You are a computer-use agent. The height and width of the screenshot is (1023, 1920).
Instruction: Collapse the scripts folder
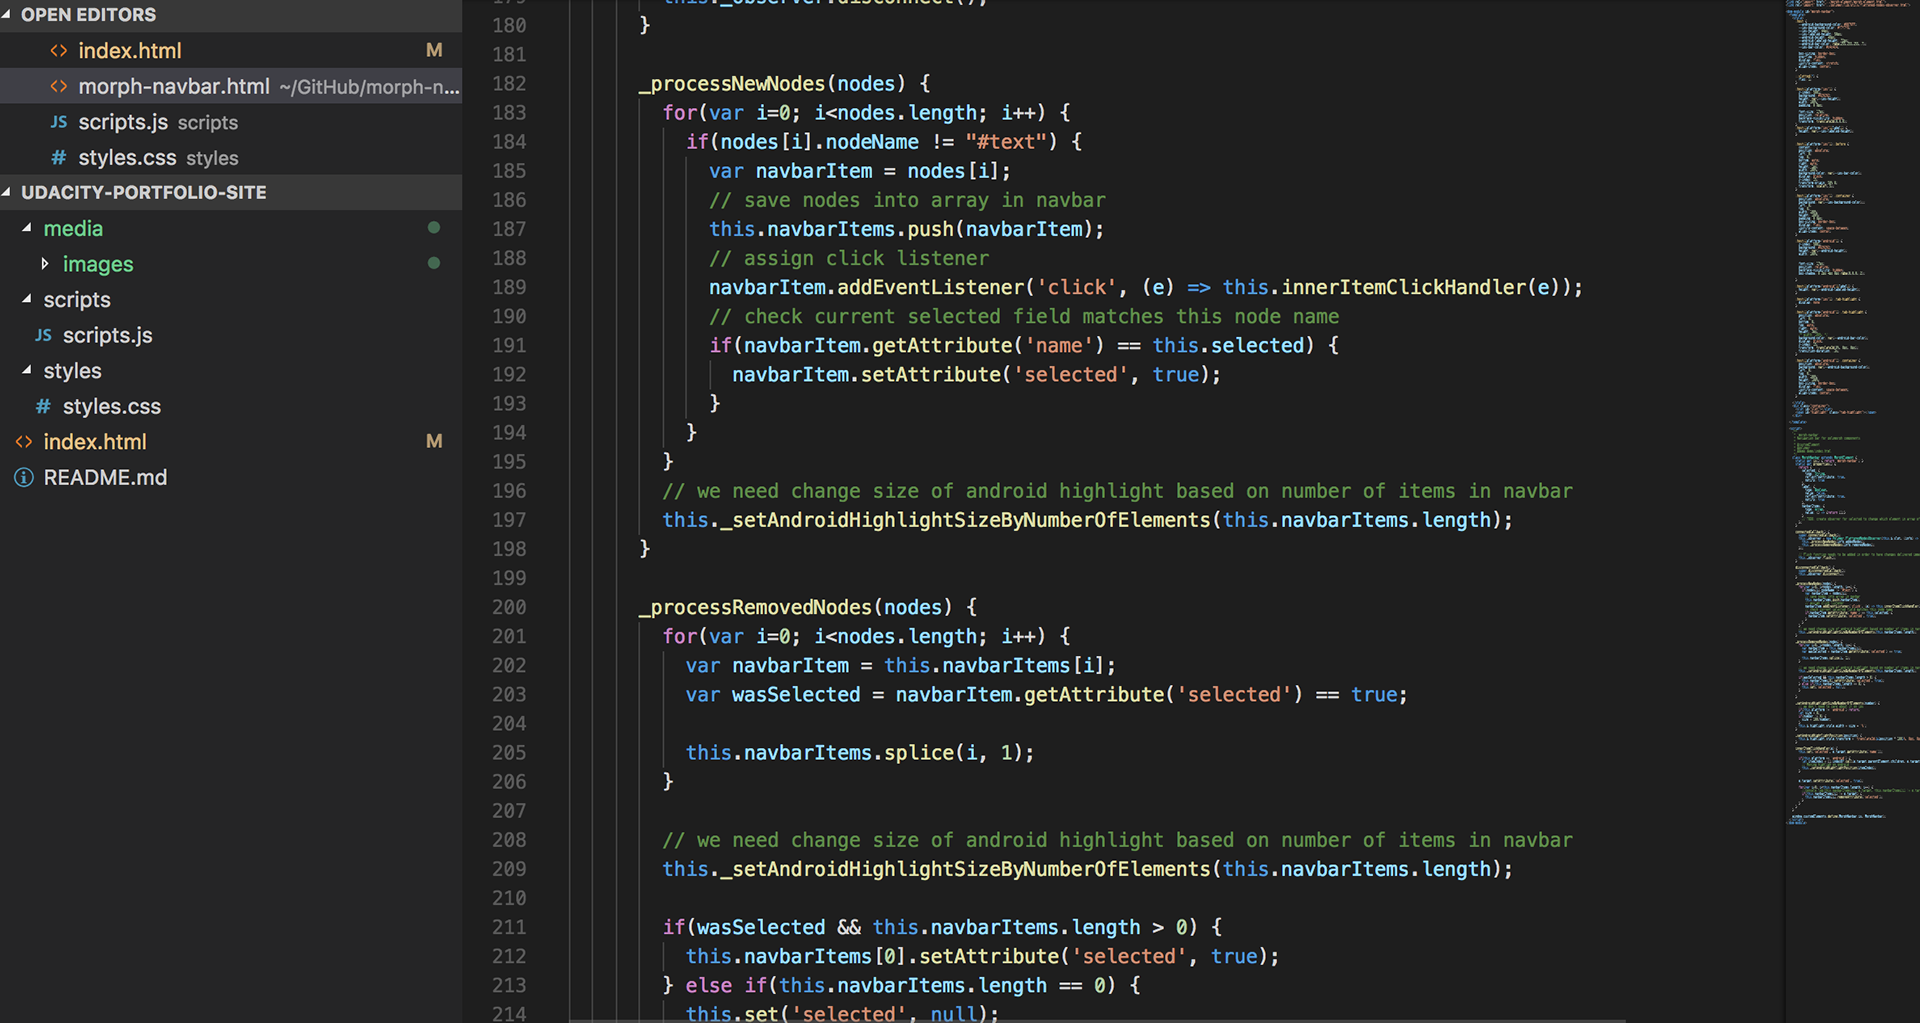(27, 299)
